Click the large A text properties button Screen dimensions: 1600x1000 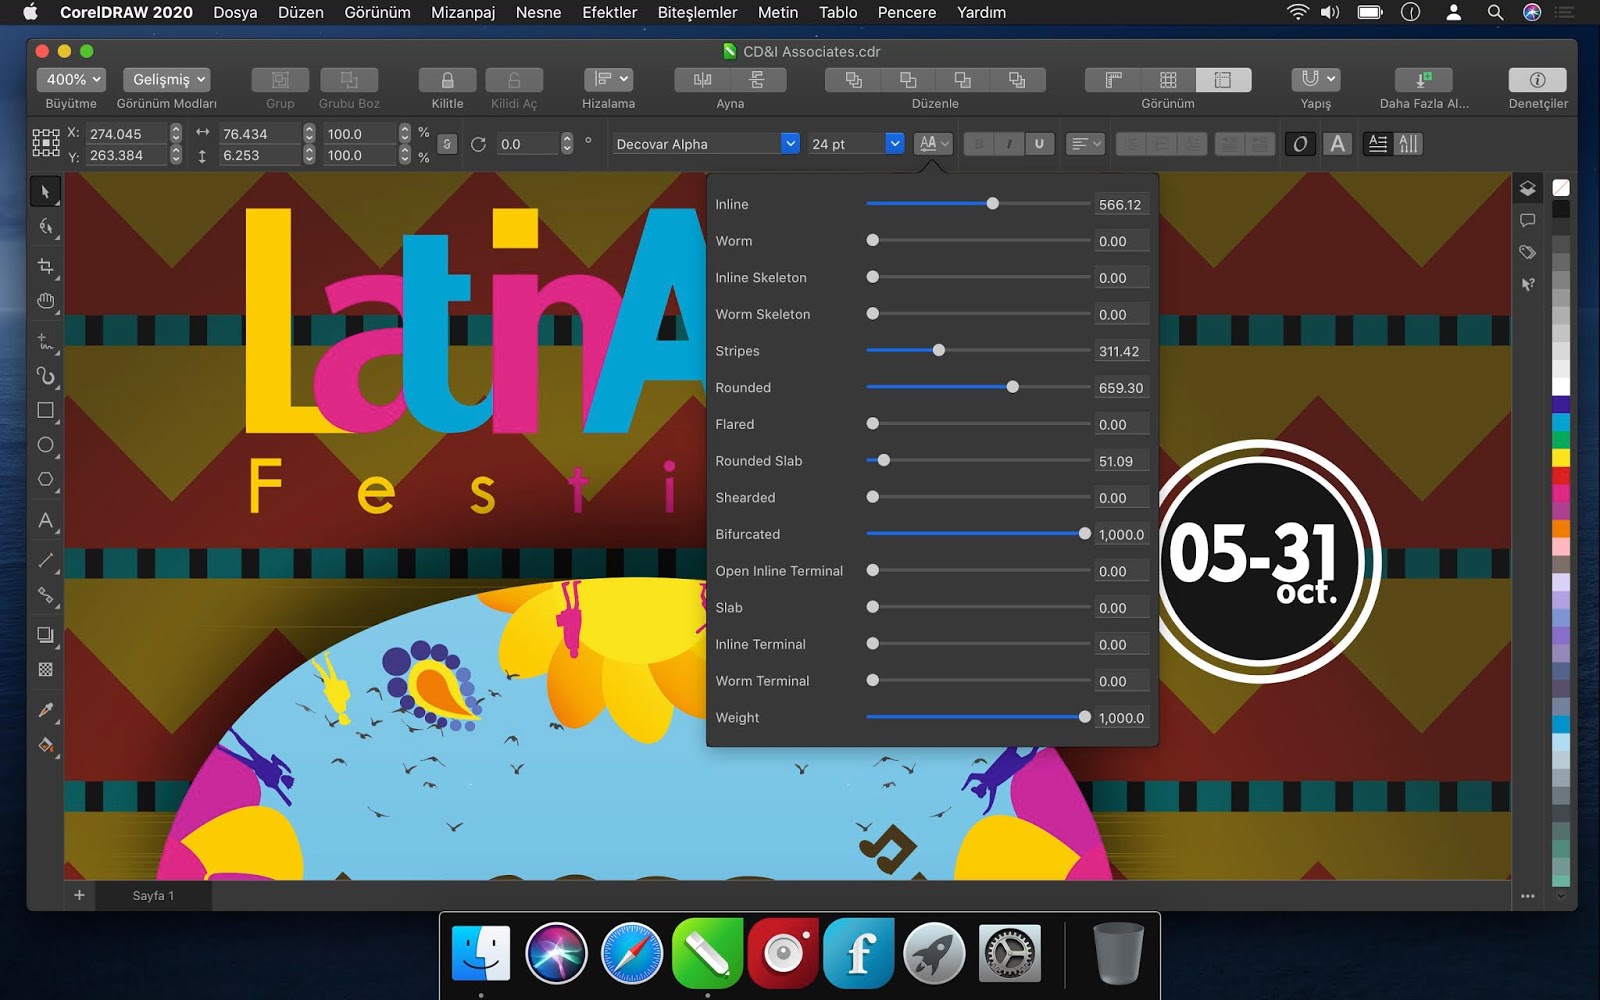(1338, 144)
